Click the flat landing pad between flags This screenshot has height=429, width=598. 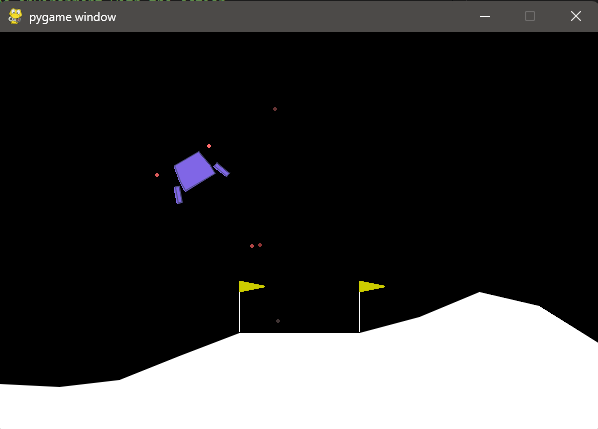point(299,333)
